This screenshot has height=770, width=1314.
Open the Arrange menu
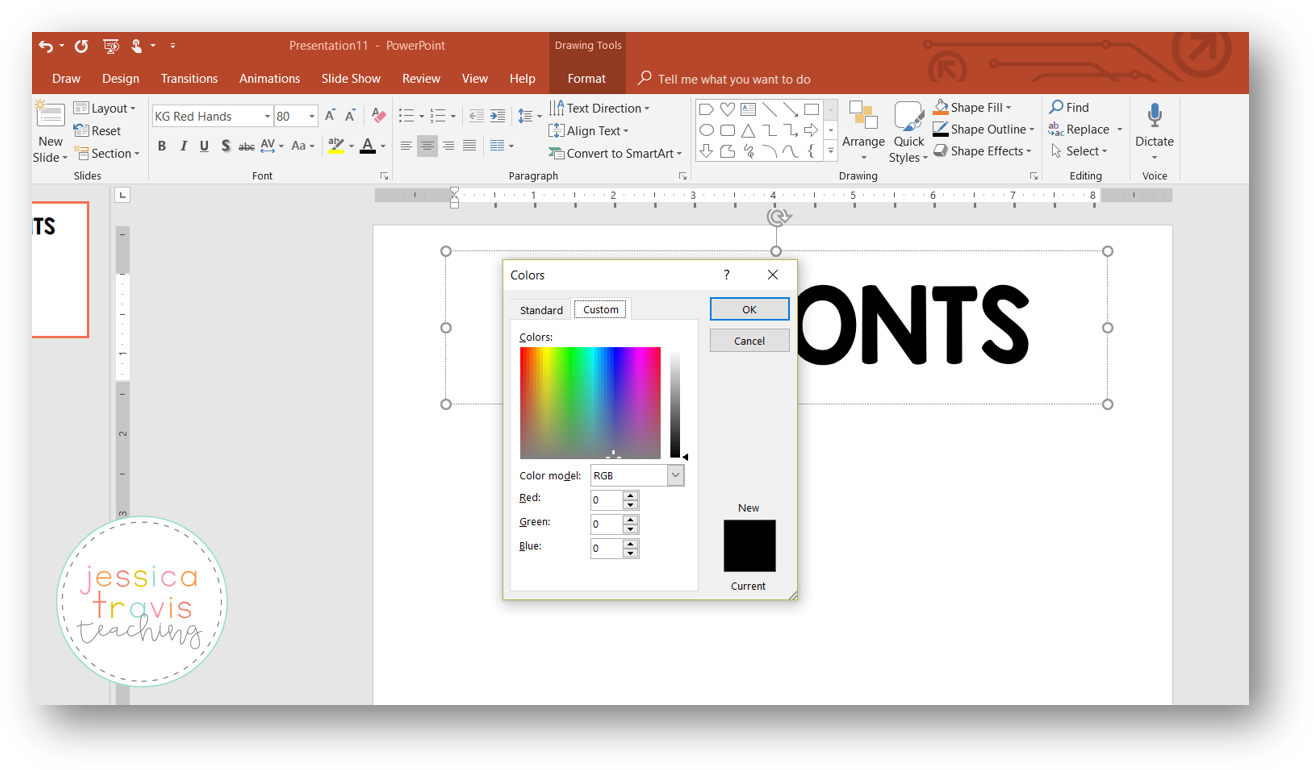point(863,131)
